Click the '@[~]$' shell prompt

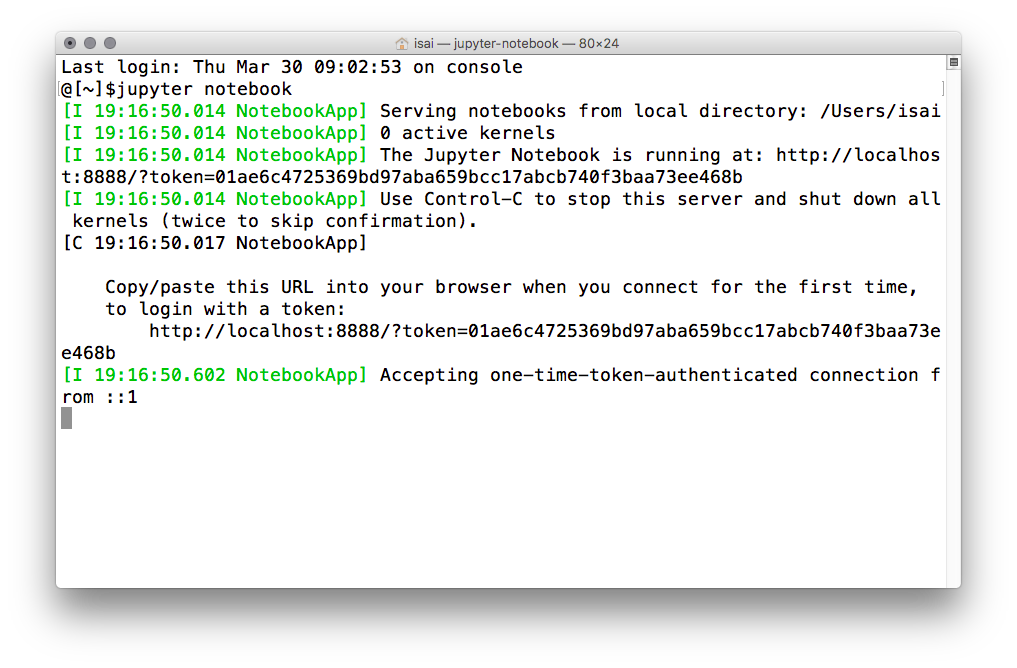(88, 89)
